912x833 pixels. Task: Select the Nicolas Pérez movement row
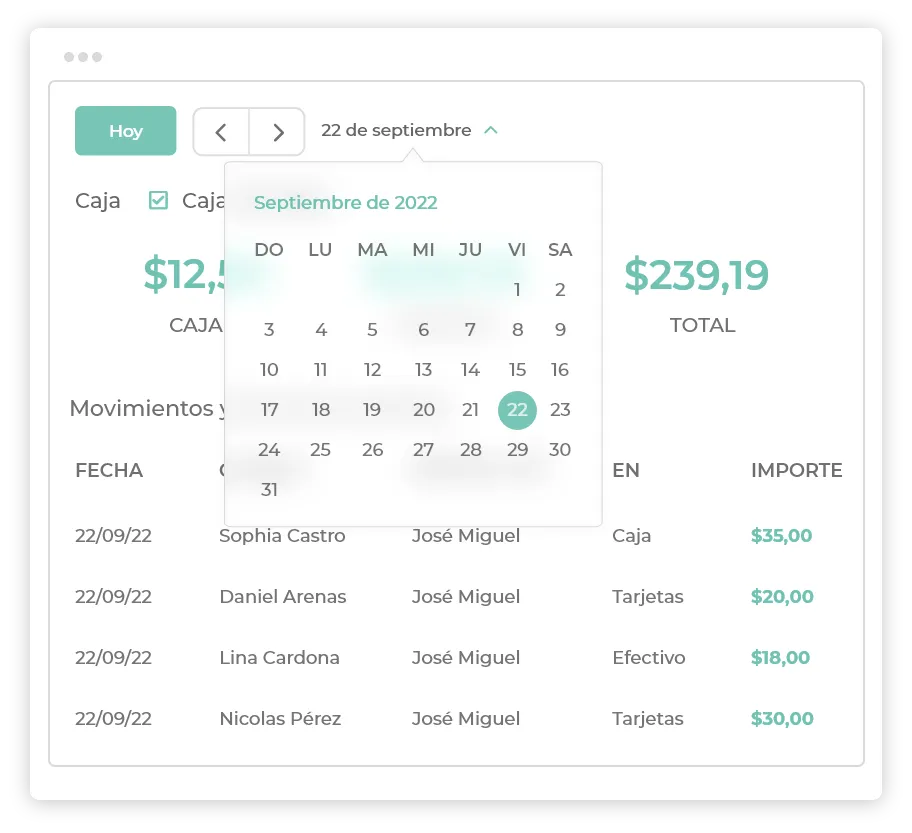pyautogui.click(x=457, y=718)
